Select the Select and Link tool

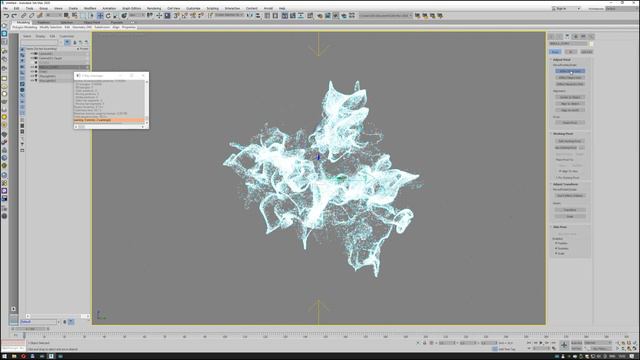point(23,16)
